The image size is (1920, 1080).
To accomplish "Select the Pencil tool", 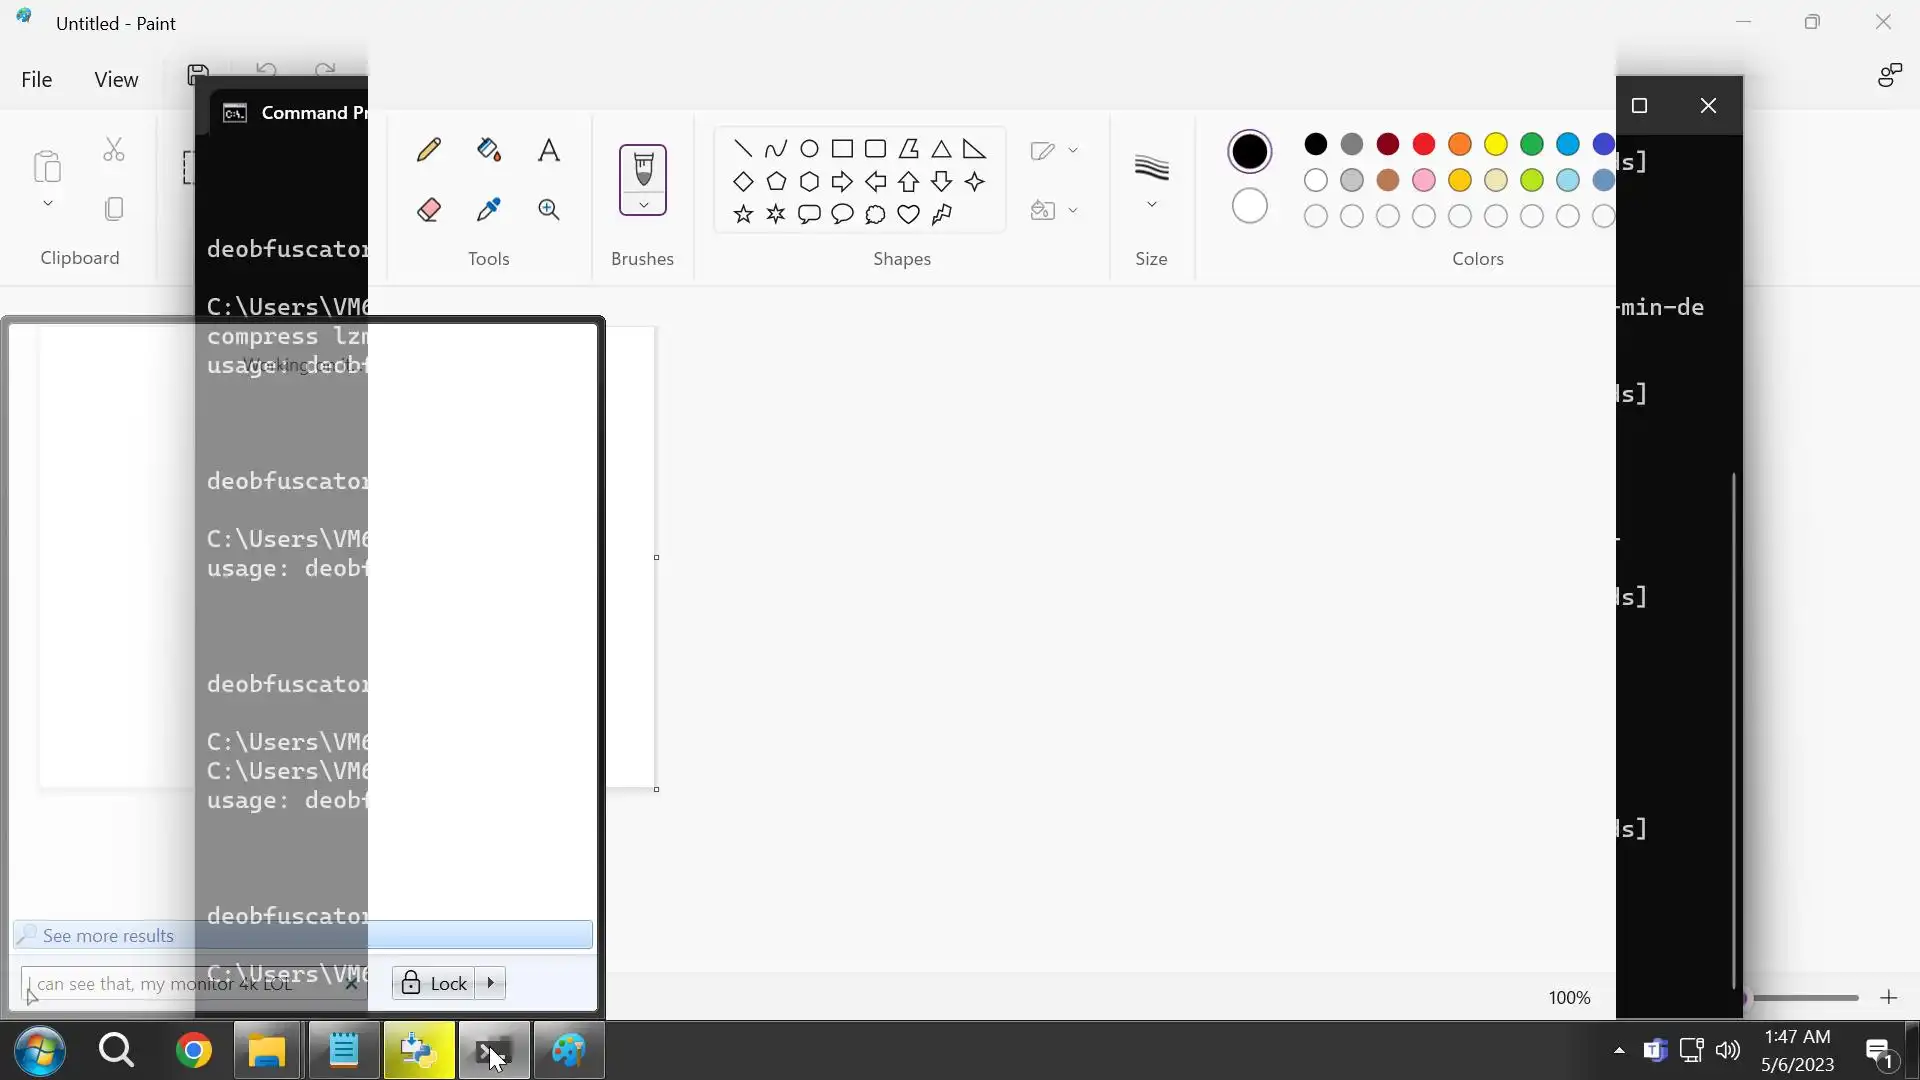I will point(429,150).
